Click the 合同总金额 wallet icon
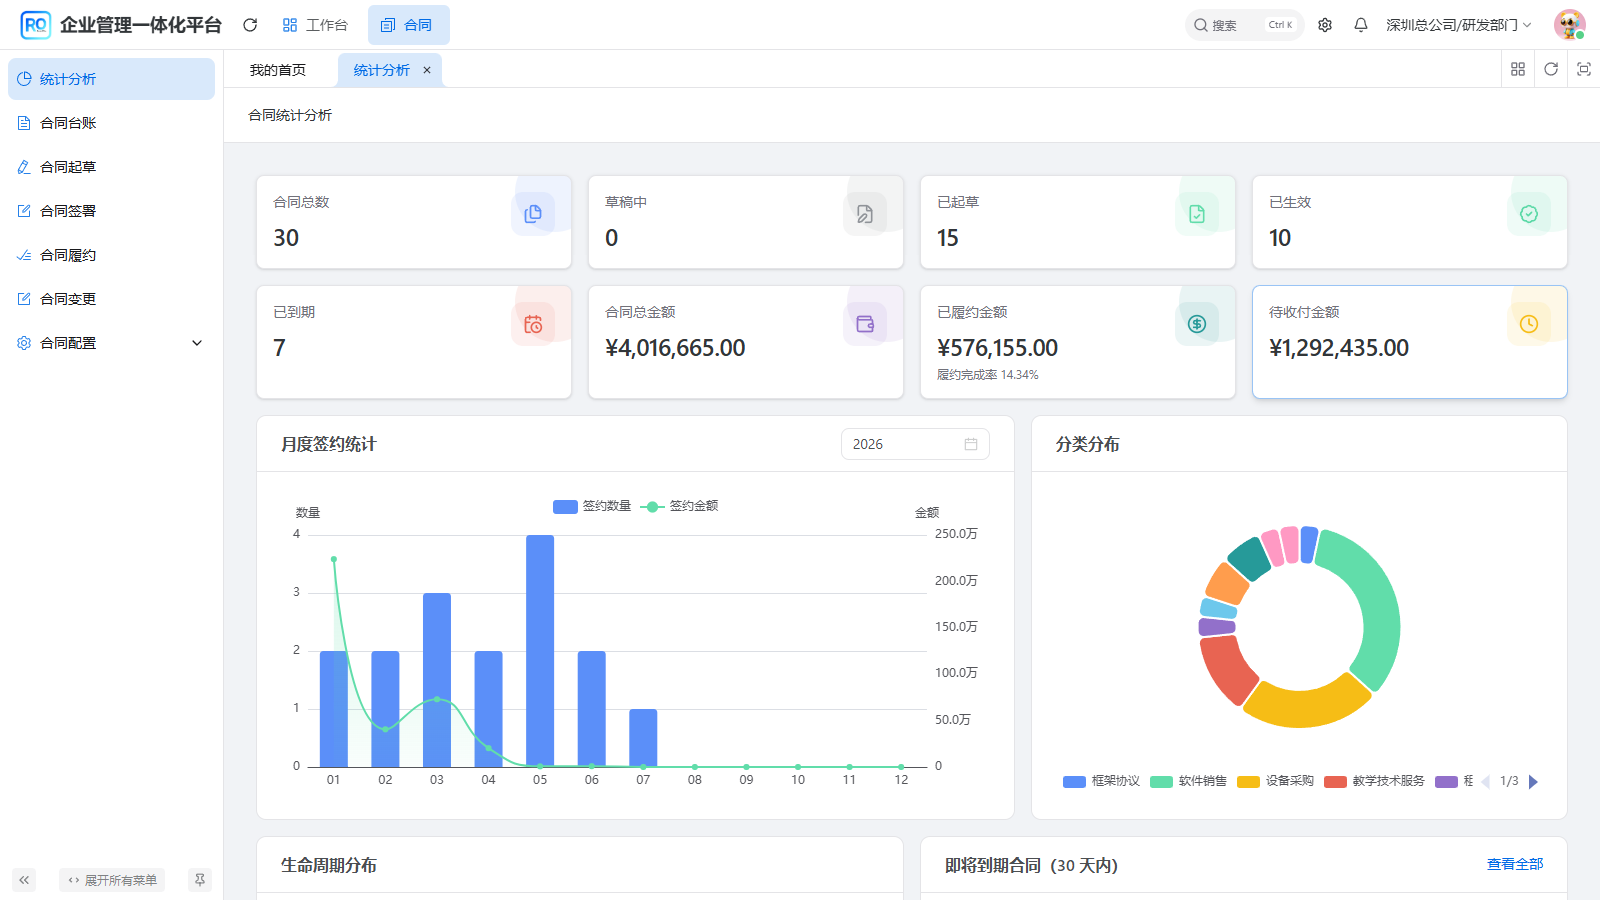This screenshot has height=900, width=1600. click(x=865, y=324)
